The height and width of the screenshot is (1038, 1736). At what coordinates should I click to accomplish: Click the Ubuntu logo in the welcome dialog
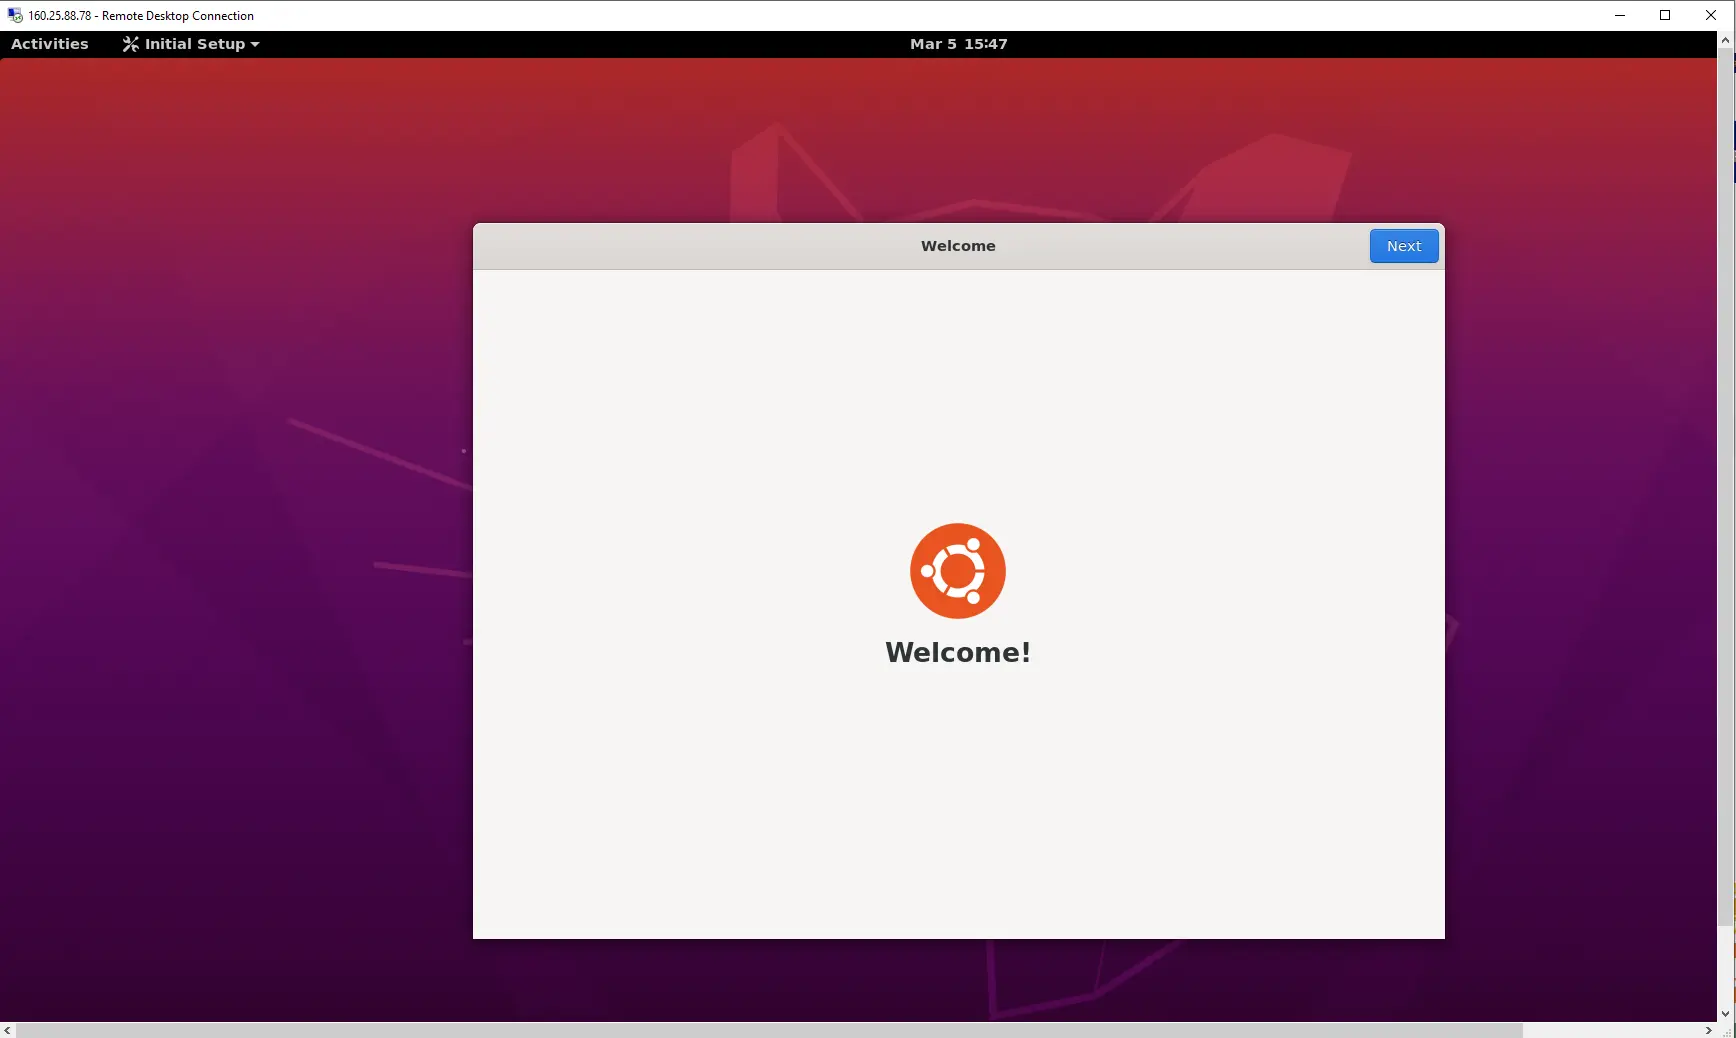click(x=957, y=571)
